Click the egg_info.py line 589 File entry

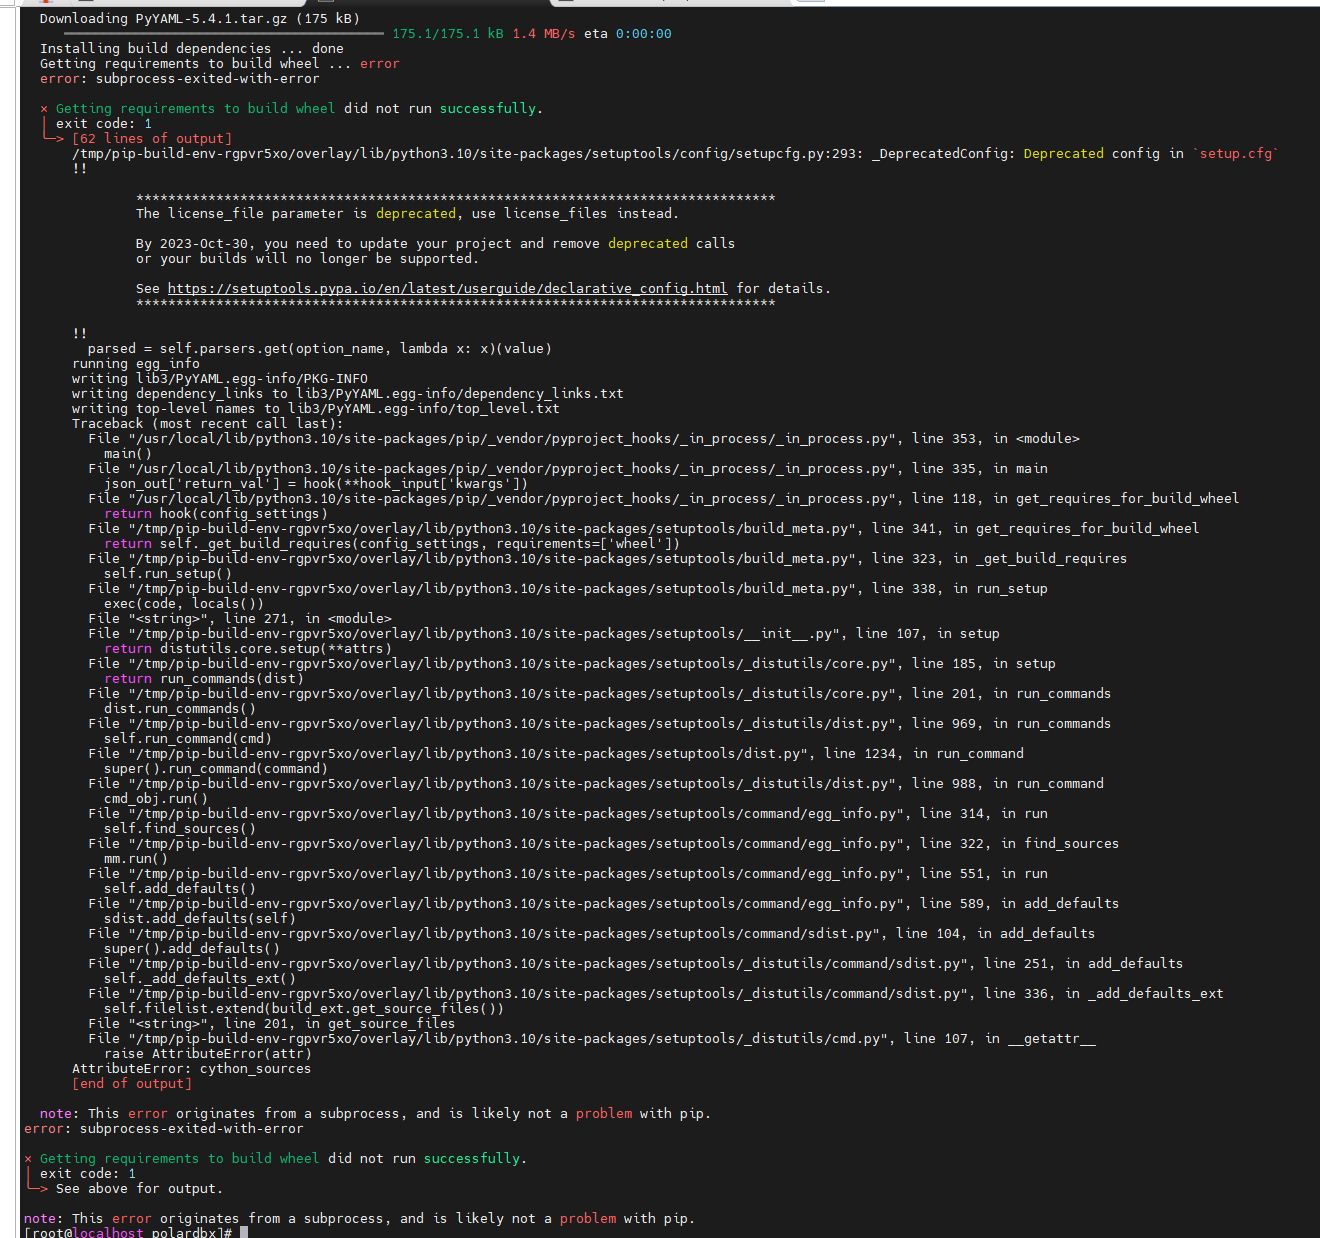(603, 904)
